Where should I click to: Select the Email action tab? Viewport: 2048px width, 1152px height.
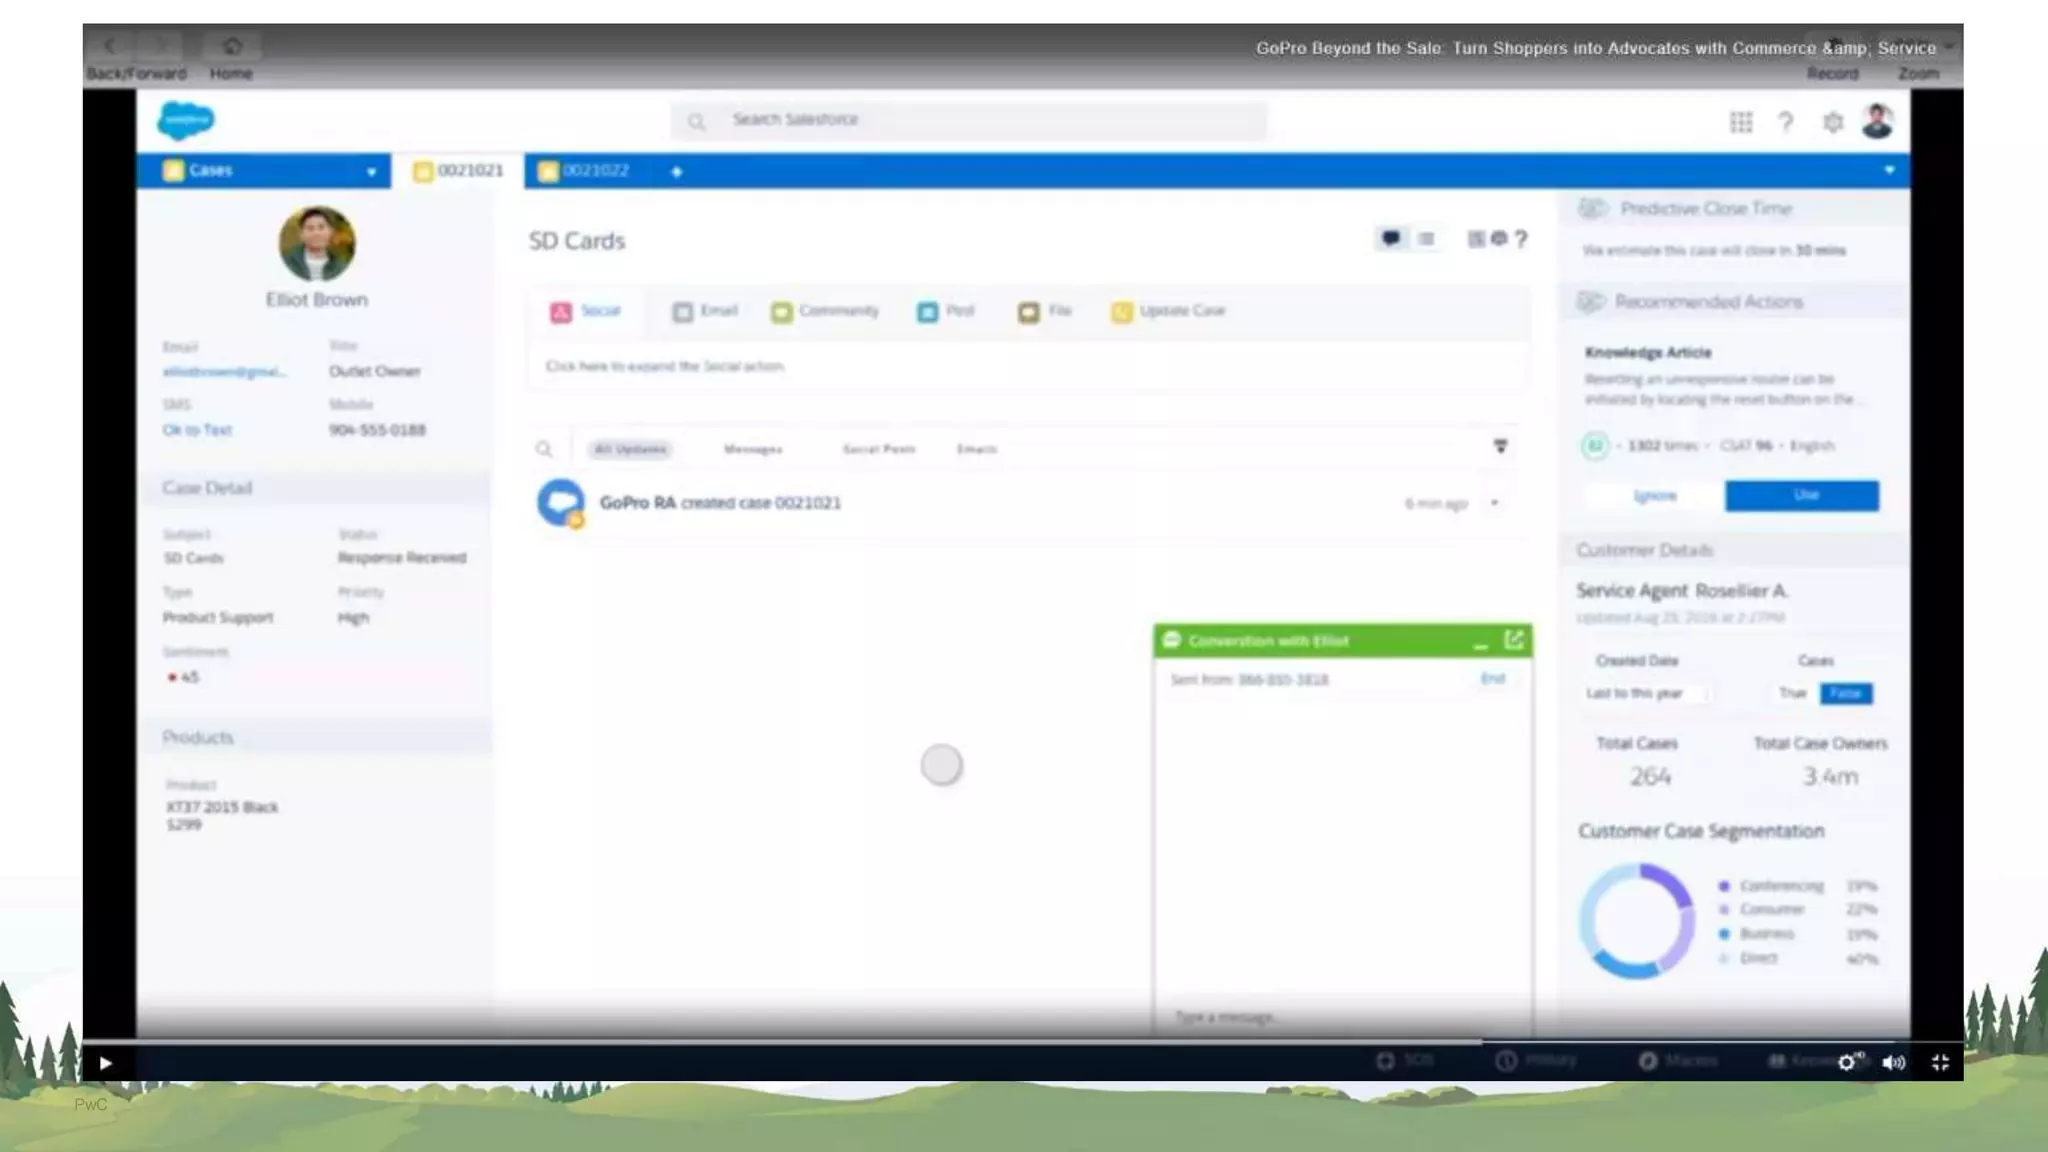[706, 311]
